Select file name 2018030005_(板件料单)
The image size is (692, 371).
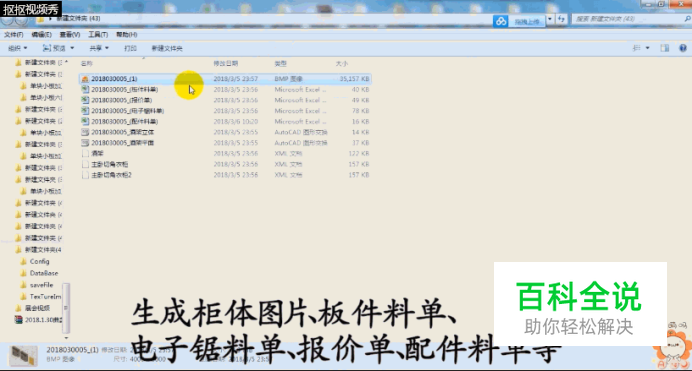(124, 90)
